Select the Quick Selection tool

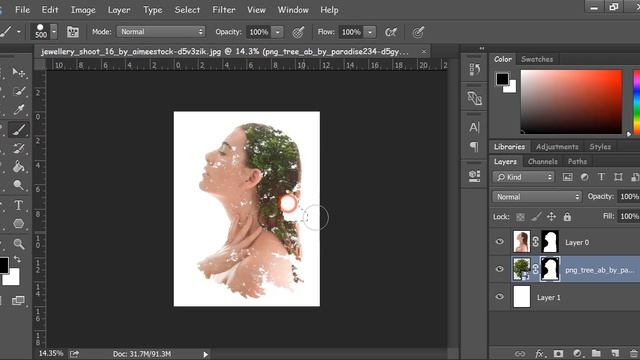[x=19, y=91]
